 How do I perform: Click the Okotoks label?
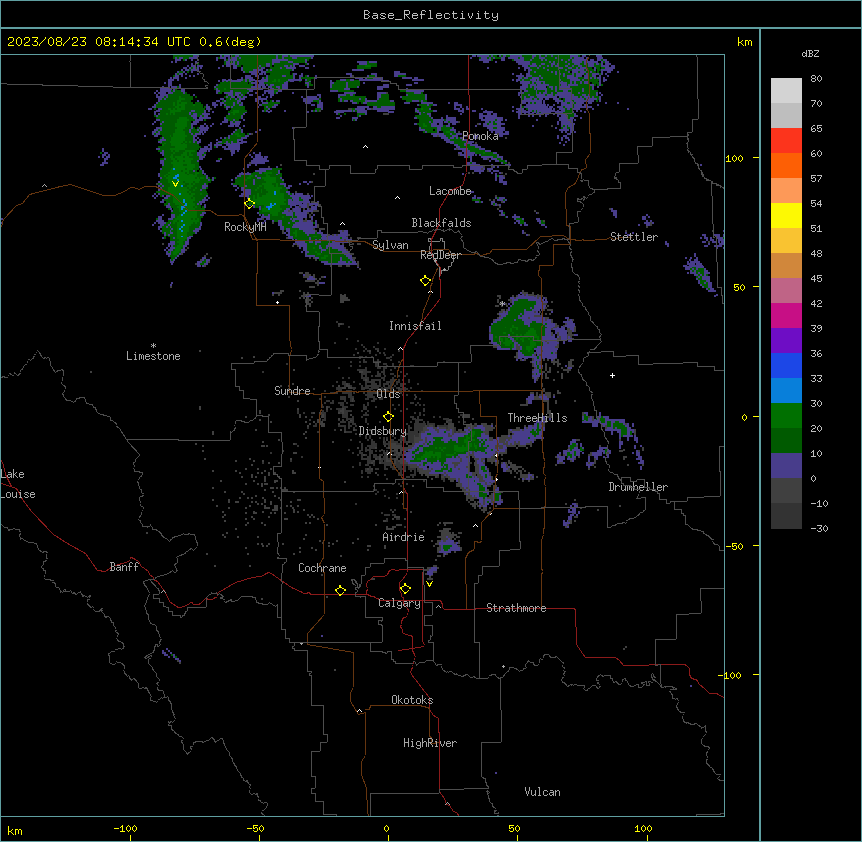pyautogui.click(x=412, y=700)
